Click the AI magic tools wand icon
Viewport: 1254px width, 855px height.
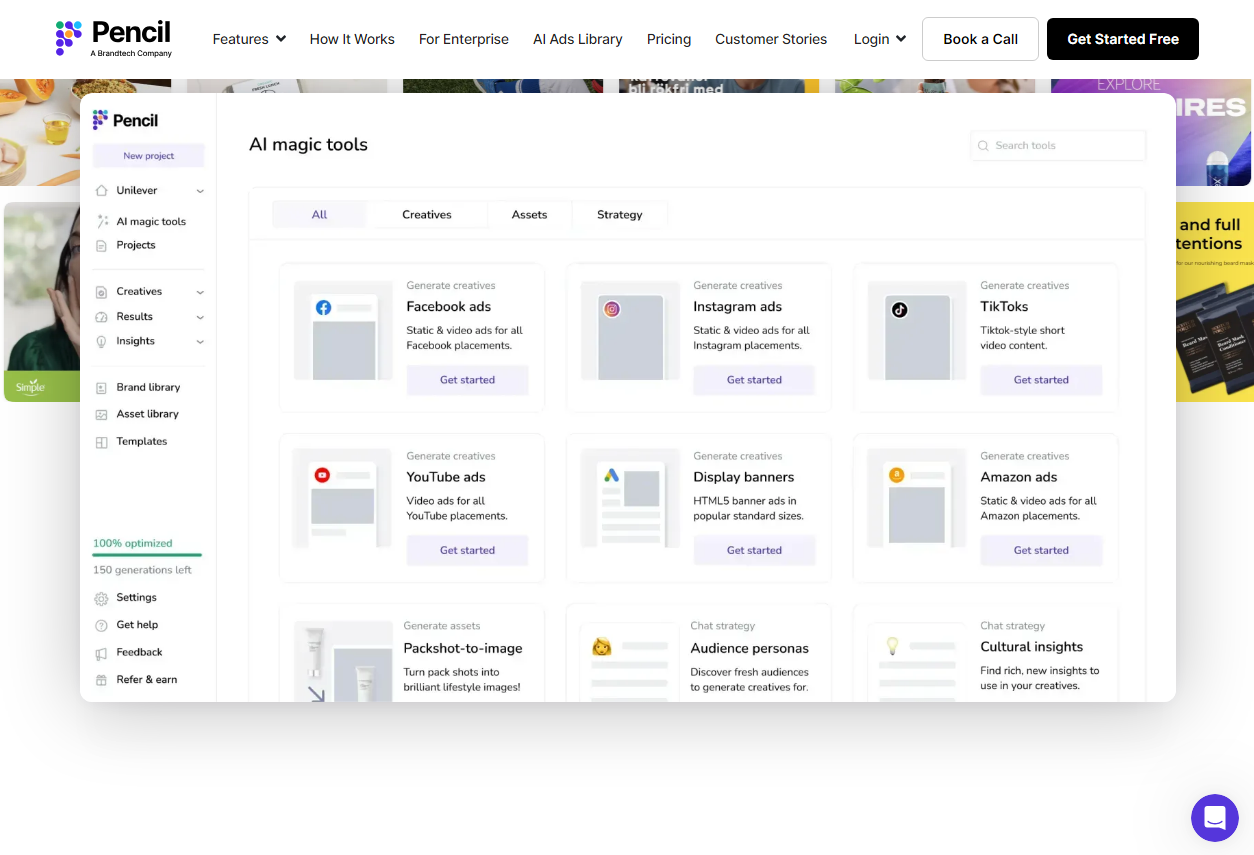(102, 221)
